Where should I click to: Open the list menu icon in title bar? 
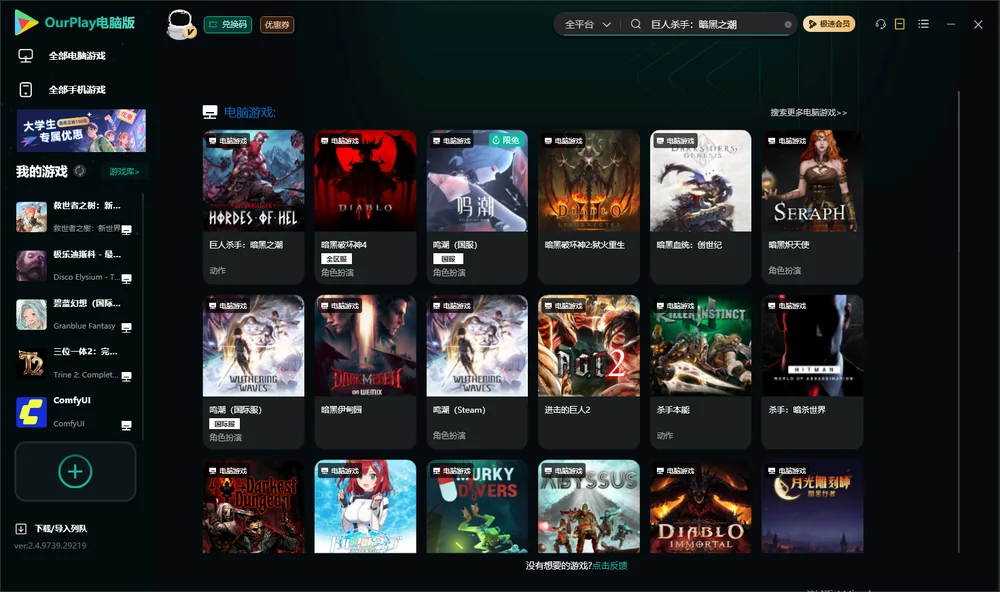pyautogui.click(x=923, y=24)
